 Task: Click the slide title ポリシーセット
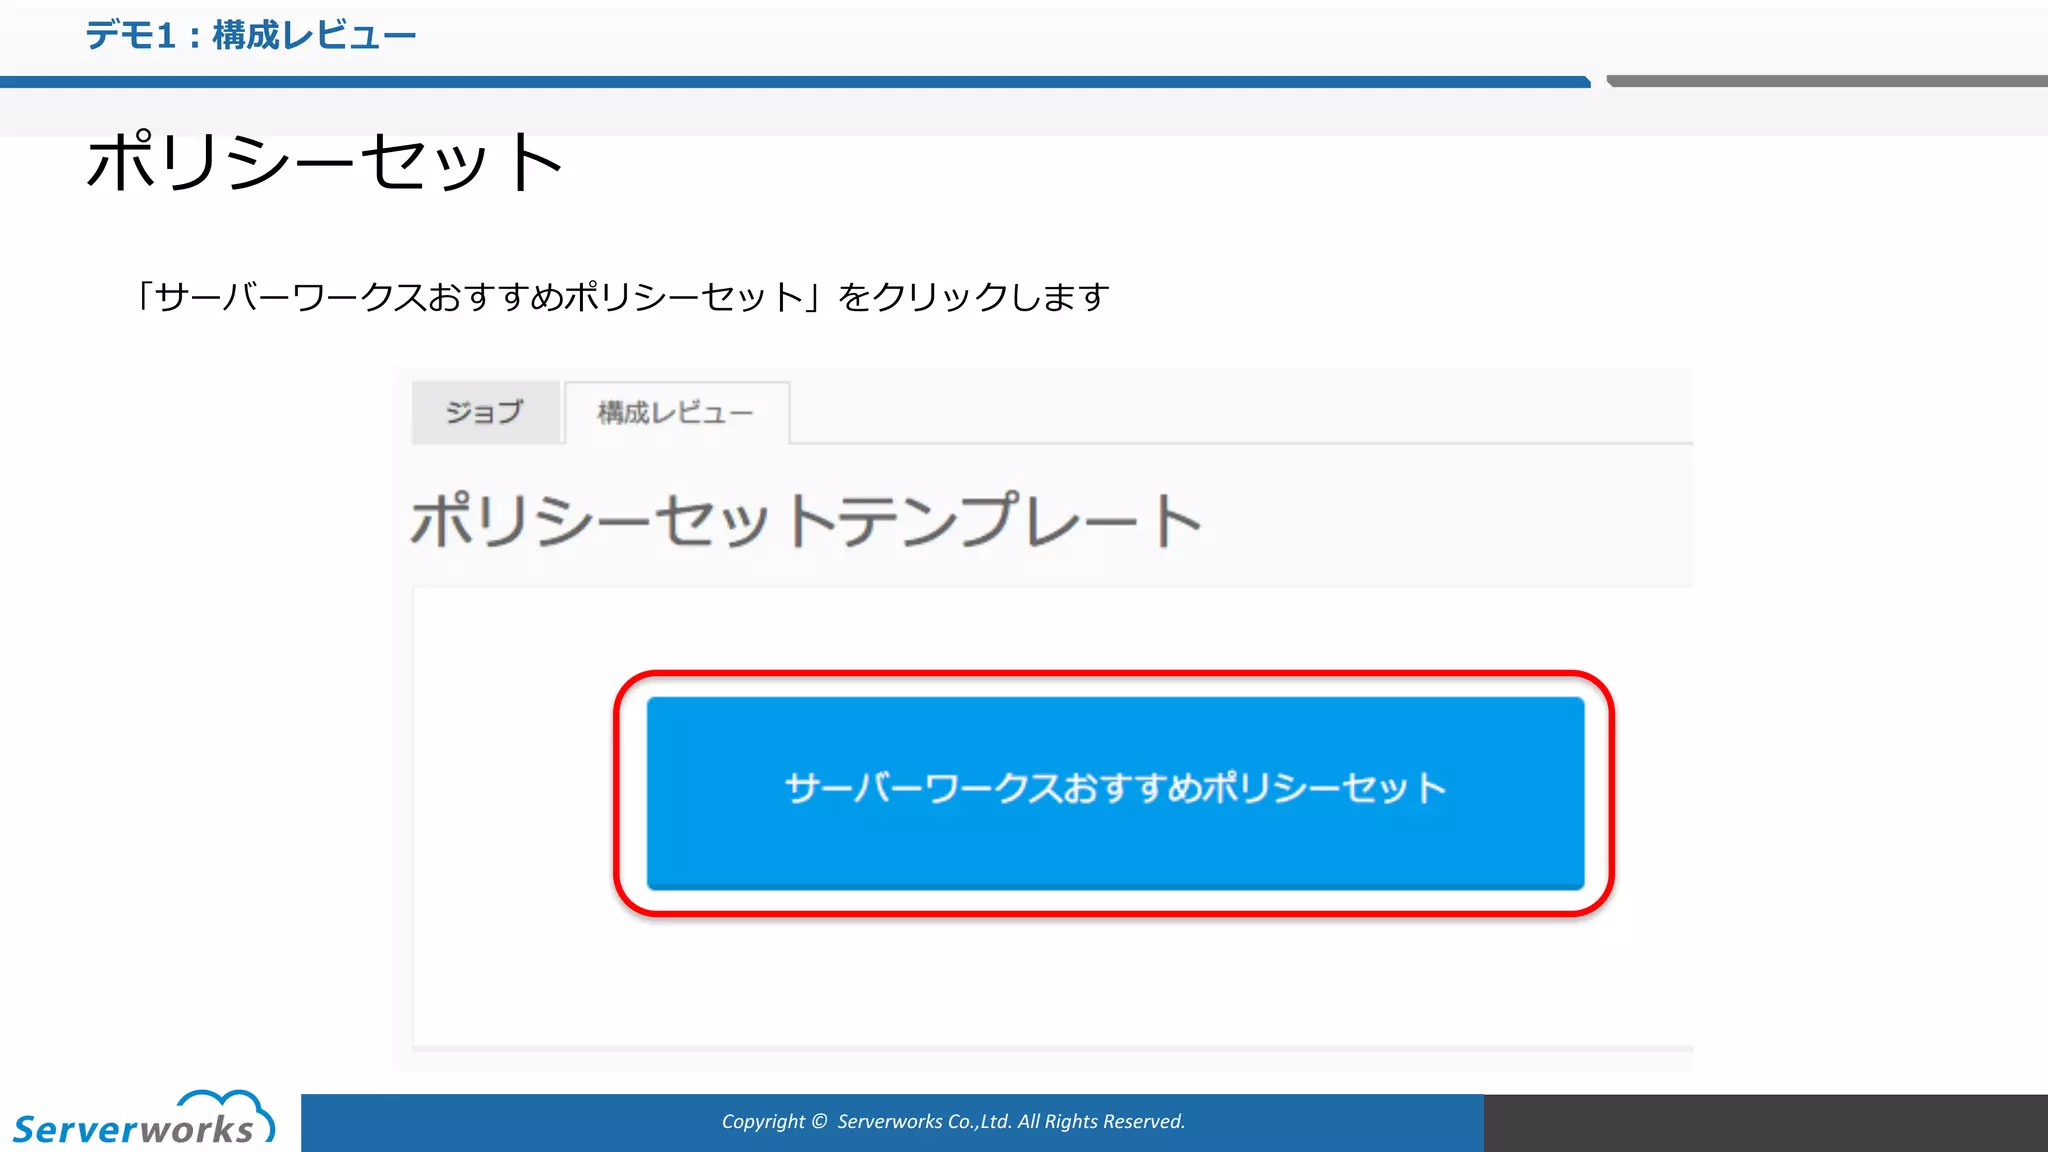point(325,162)
